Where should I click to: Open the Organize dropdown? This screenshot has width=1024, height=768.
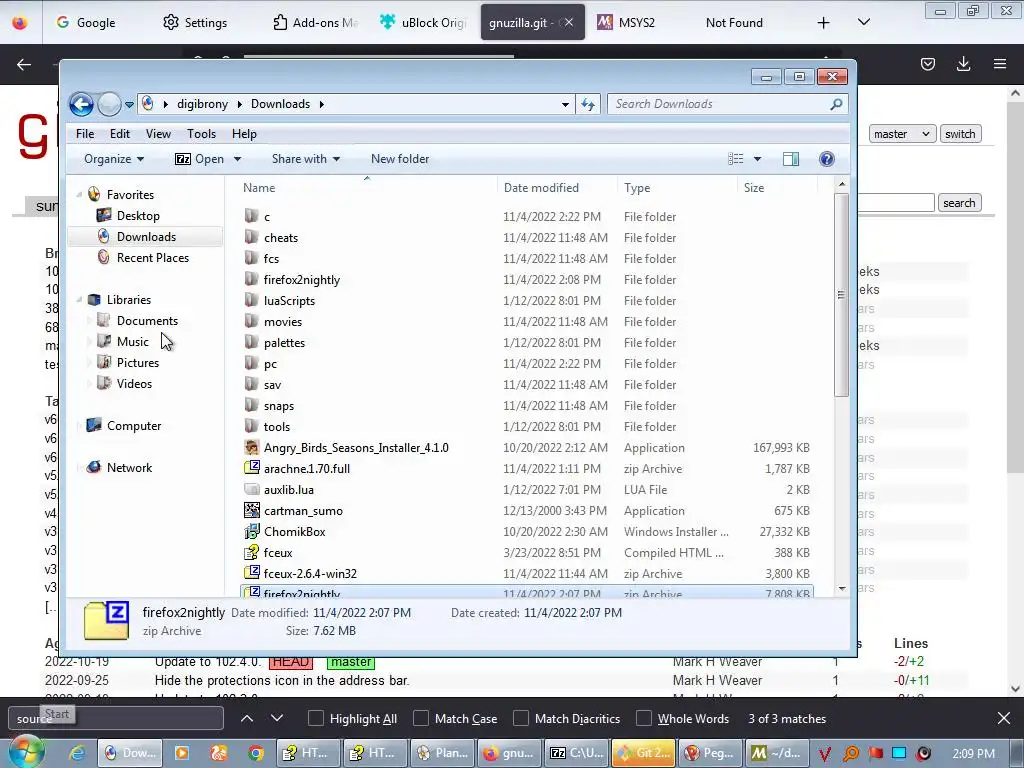[114, 159]
